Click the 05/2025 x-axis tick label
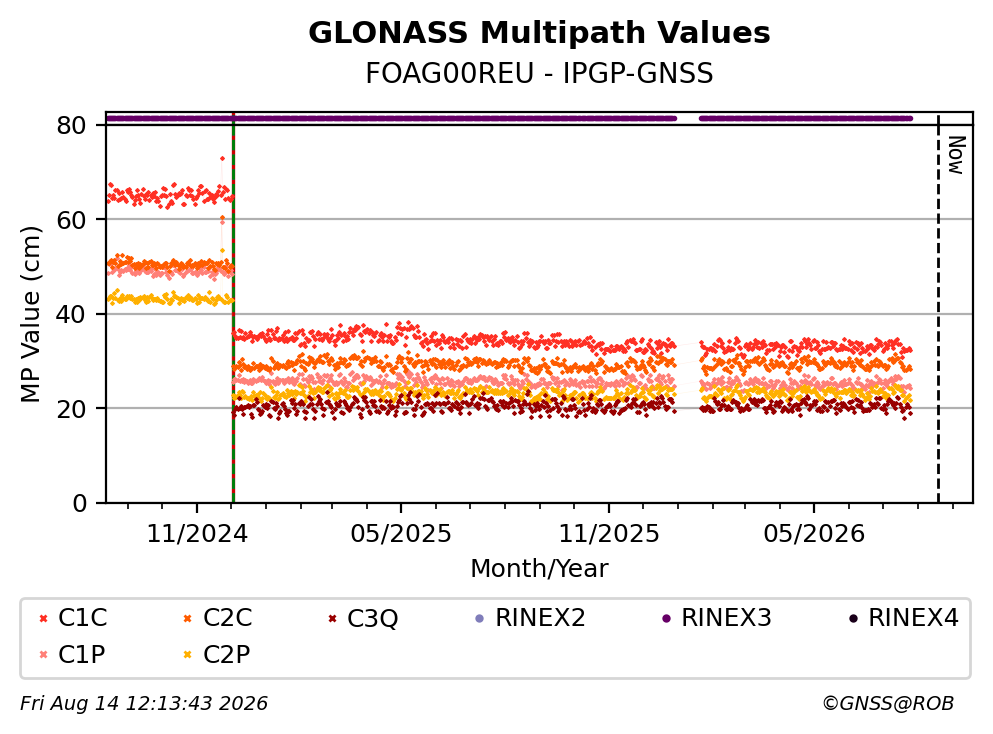 (x=401, y=534)
